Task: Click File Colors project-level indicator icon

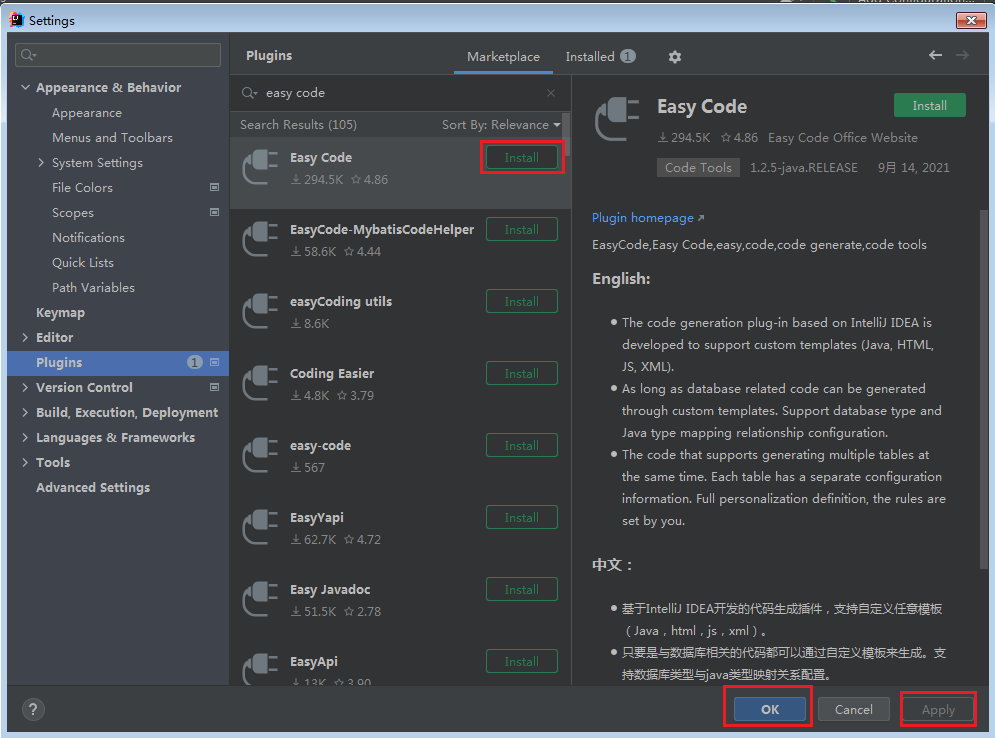Action: 214,187
